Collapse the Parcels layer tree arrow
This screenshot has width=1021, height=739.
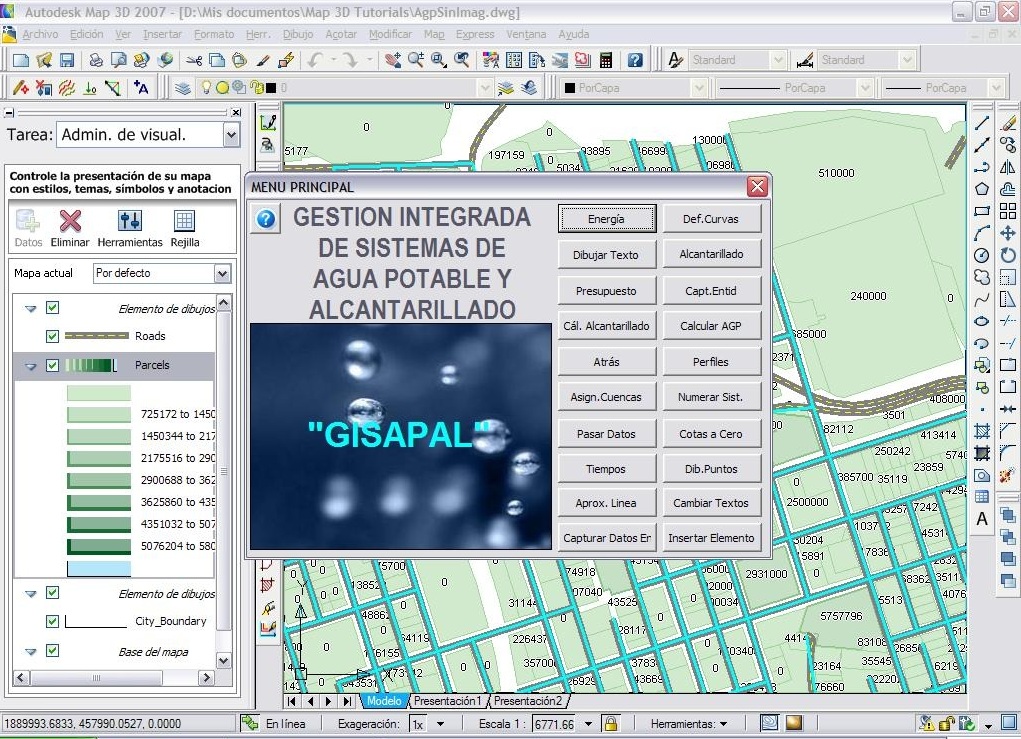coord(31,366)
